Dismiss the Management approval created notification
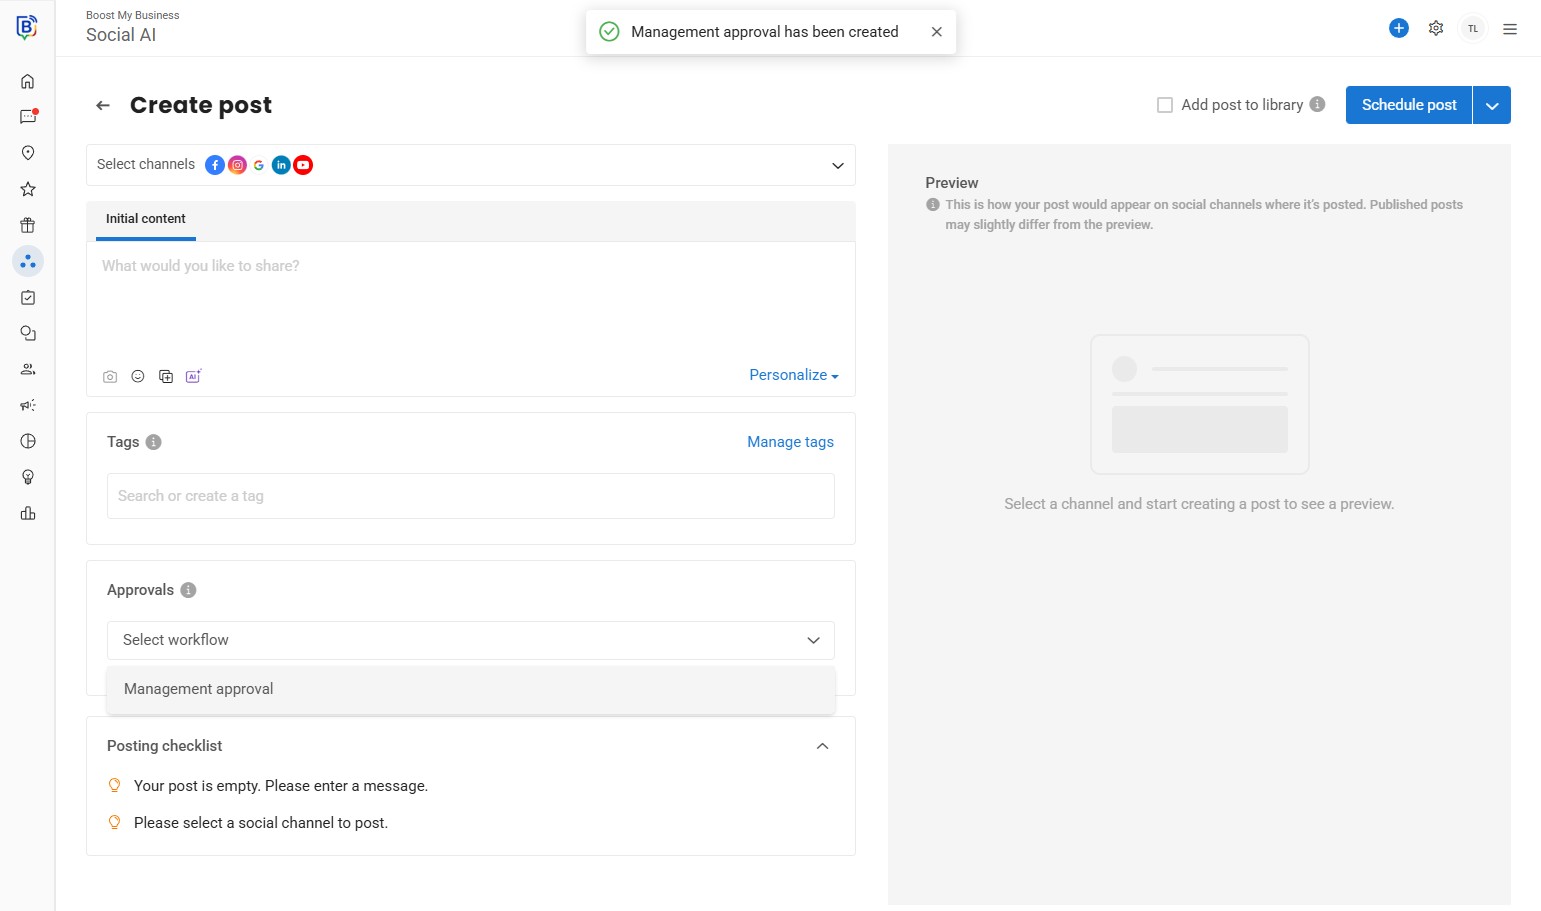The width and height of the screenshot is (1541, 911). [937, 32]
